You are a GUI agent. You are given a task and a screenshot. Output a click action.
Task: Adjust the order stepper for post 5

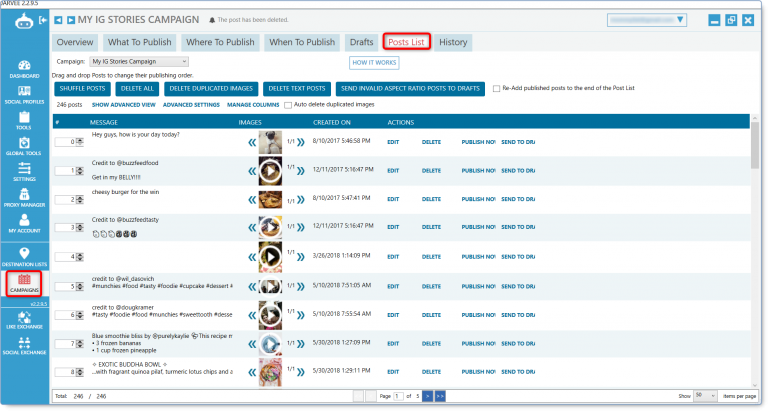[80, 287]
